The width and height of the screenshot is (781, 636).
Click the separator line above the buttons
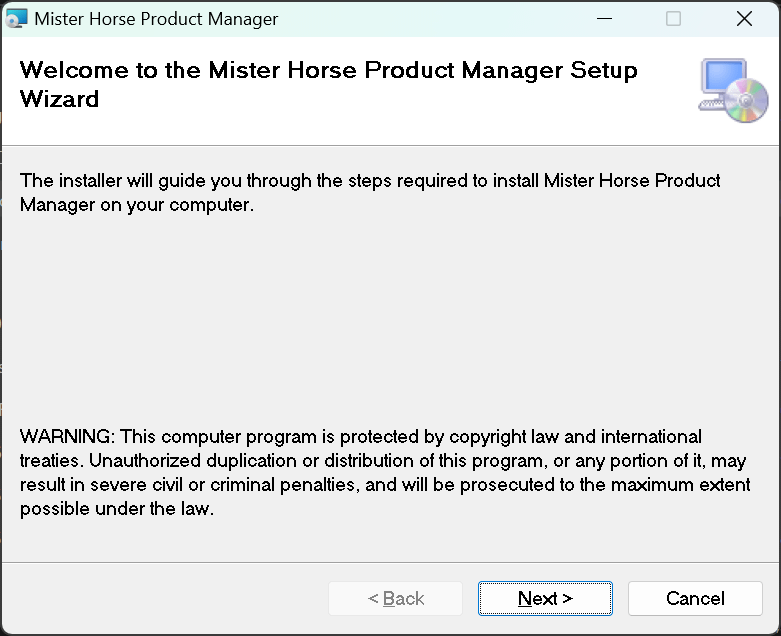[x=390, y=562]
